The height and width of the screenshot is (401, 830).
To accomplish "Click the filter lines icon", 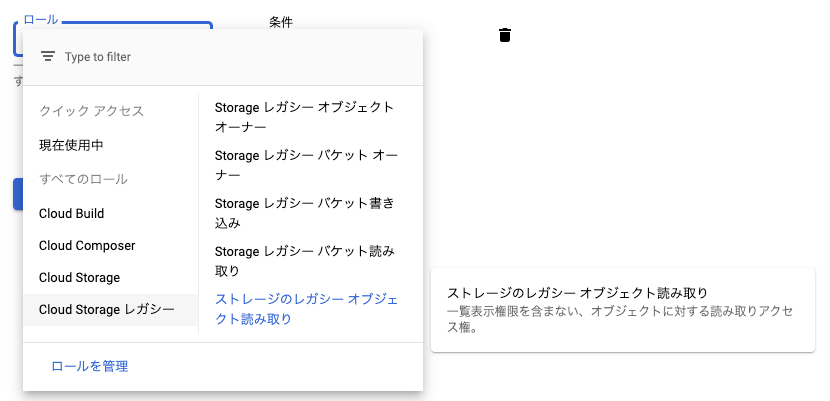I will [48, 57].
